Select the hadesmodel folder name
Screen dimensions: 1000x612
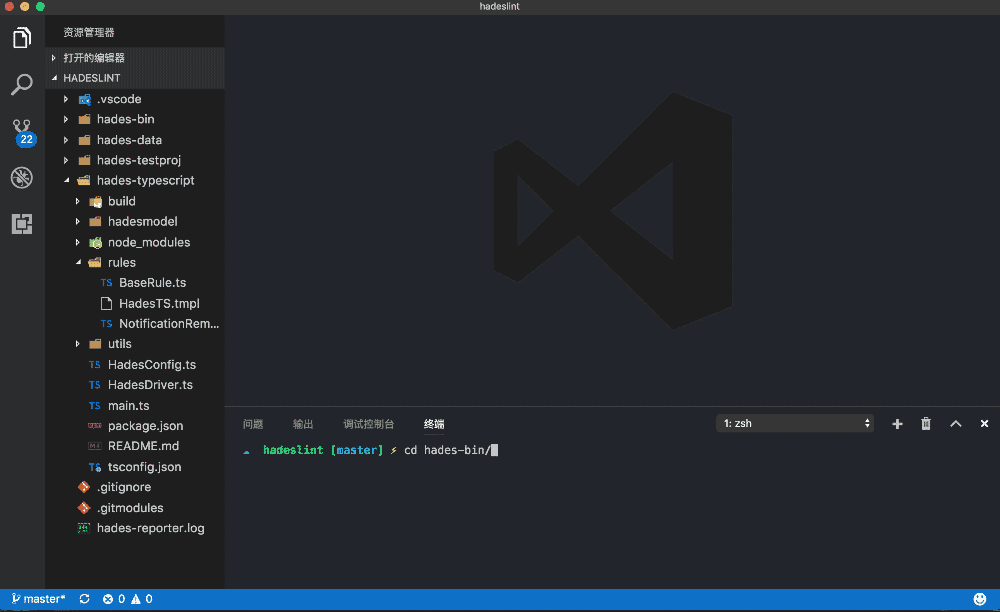(x=143, y=221)
